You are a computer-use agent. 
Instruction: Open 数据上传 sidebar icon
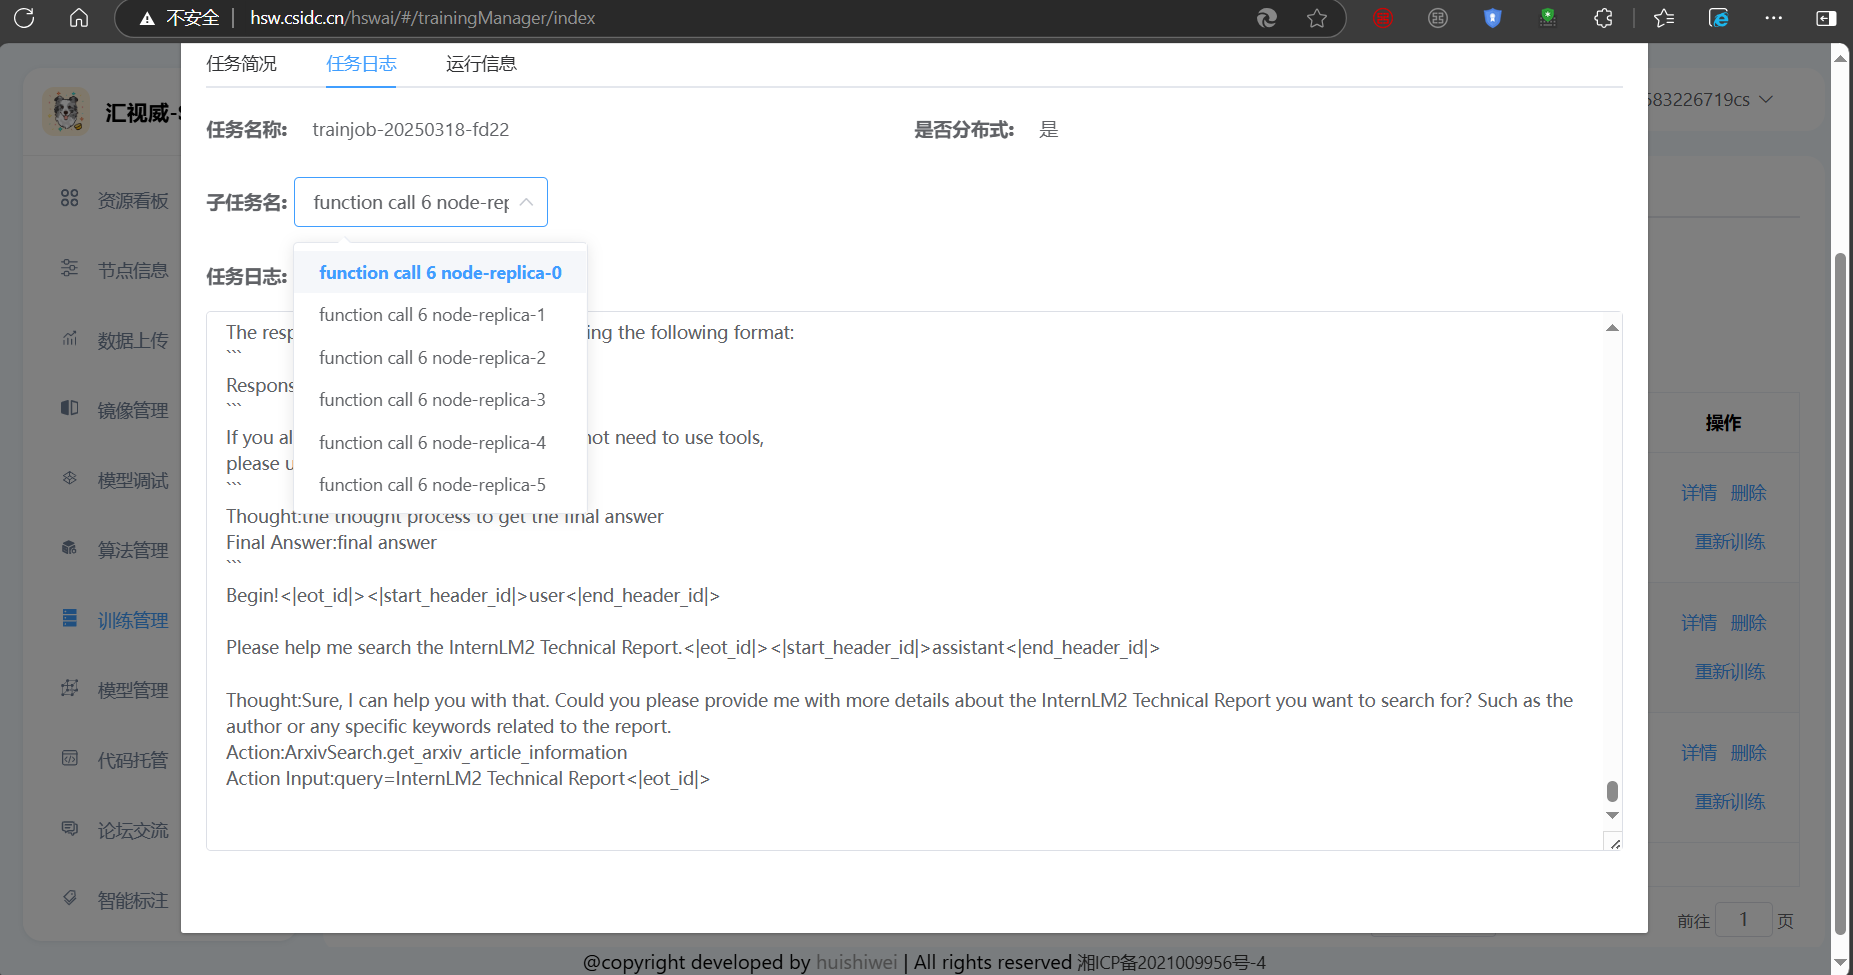point(69,338)
